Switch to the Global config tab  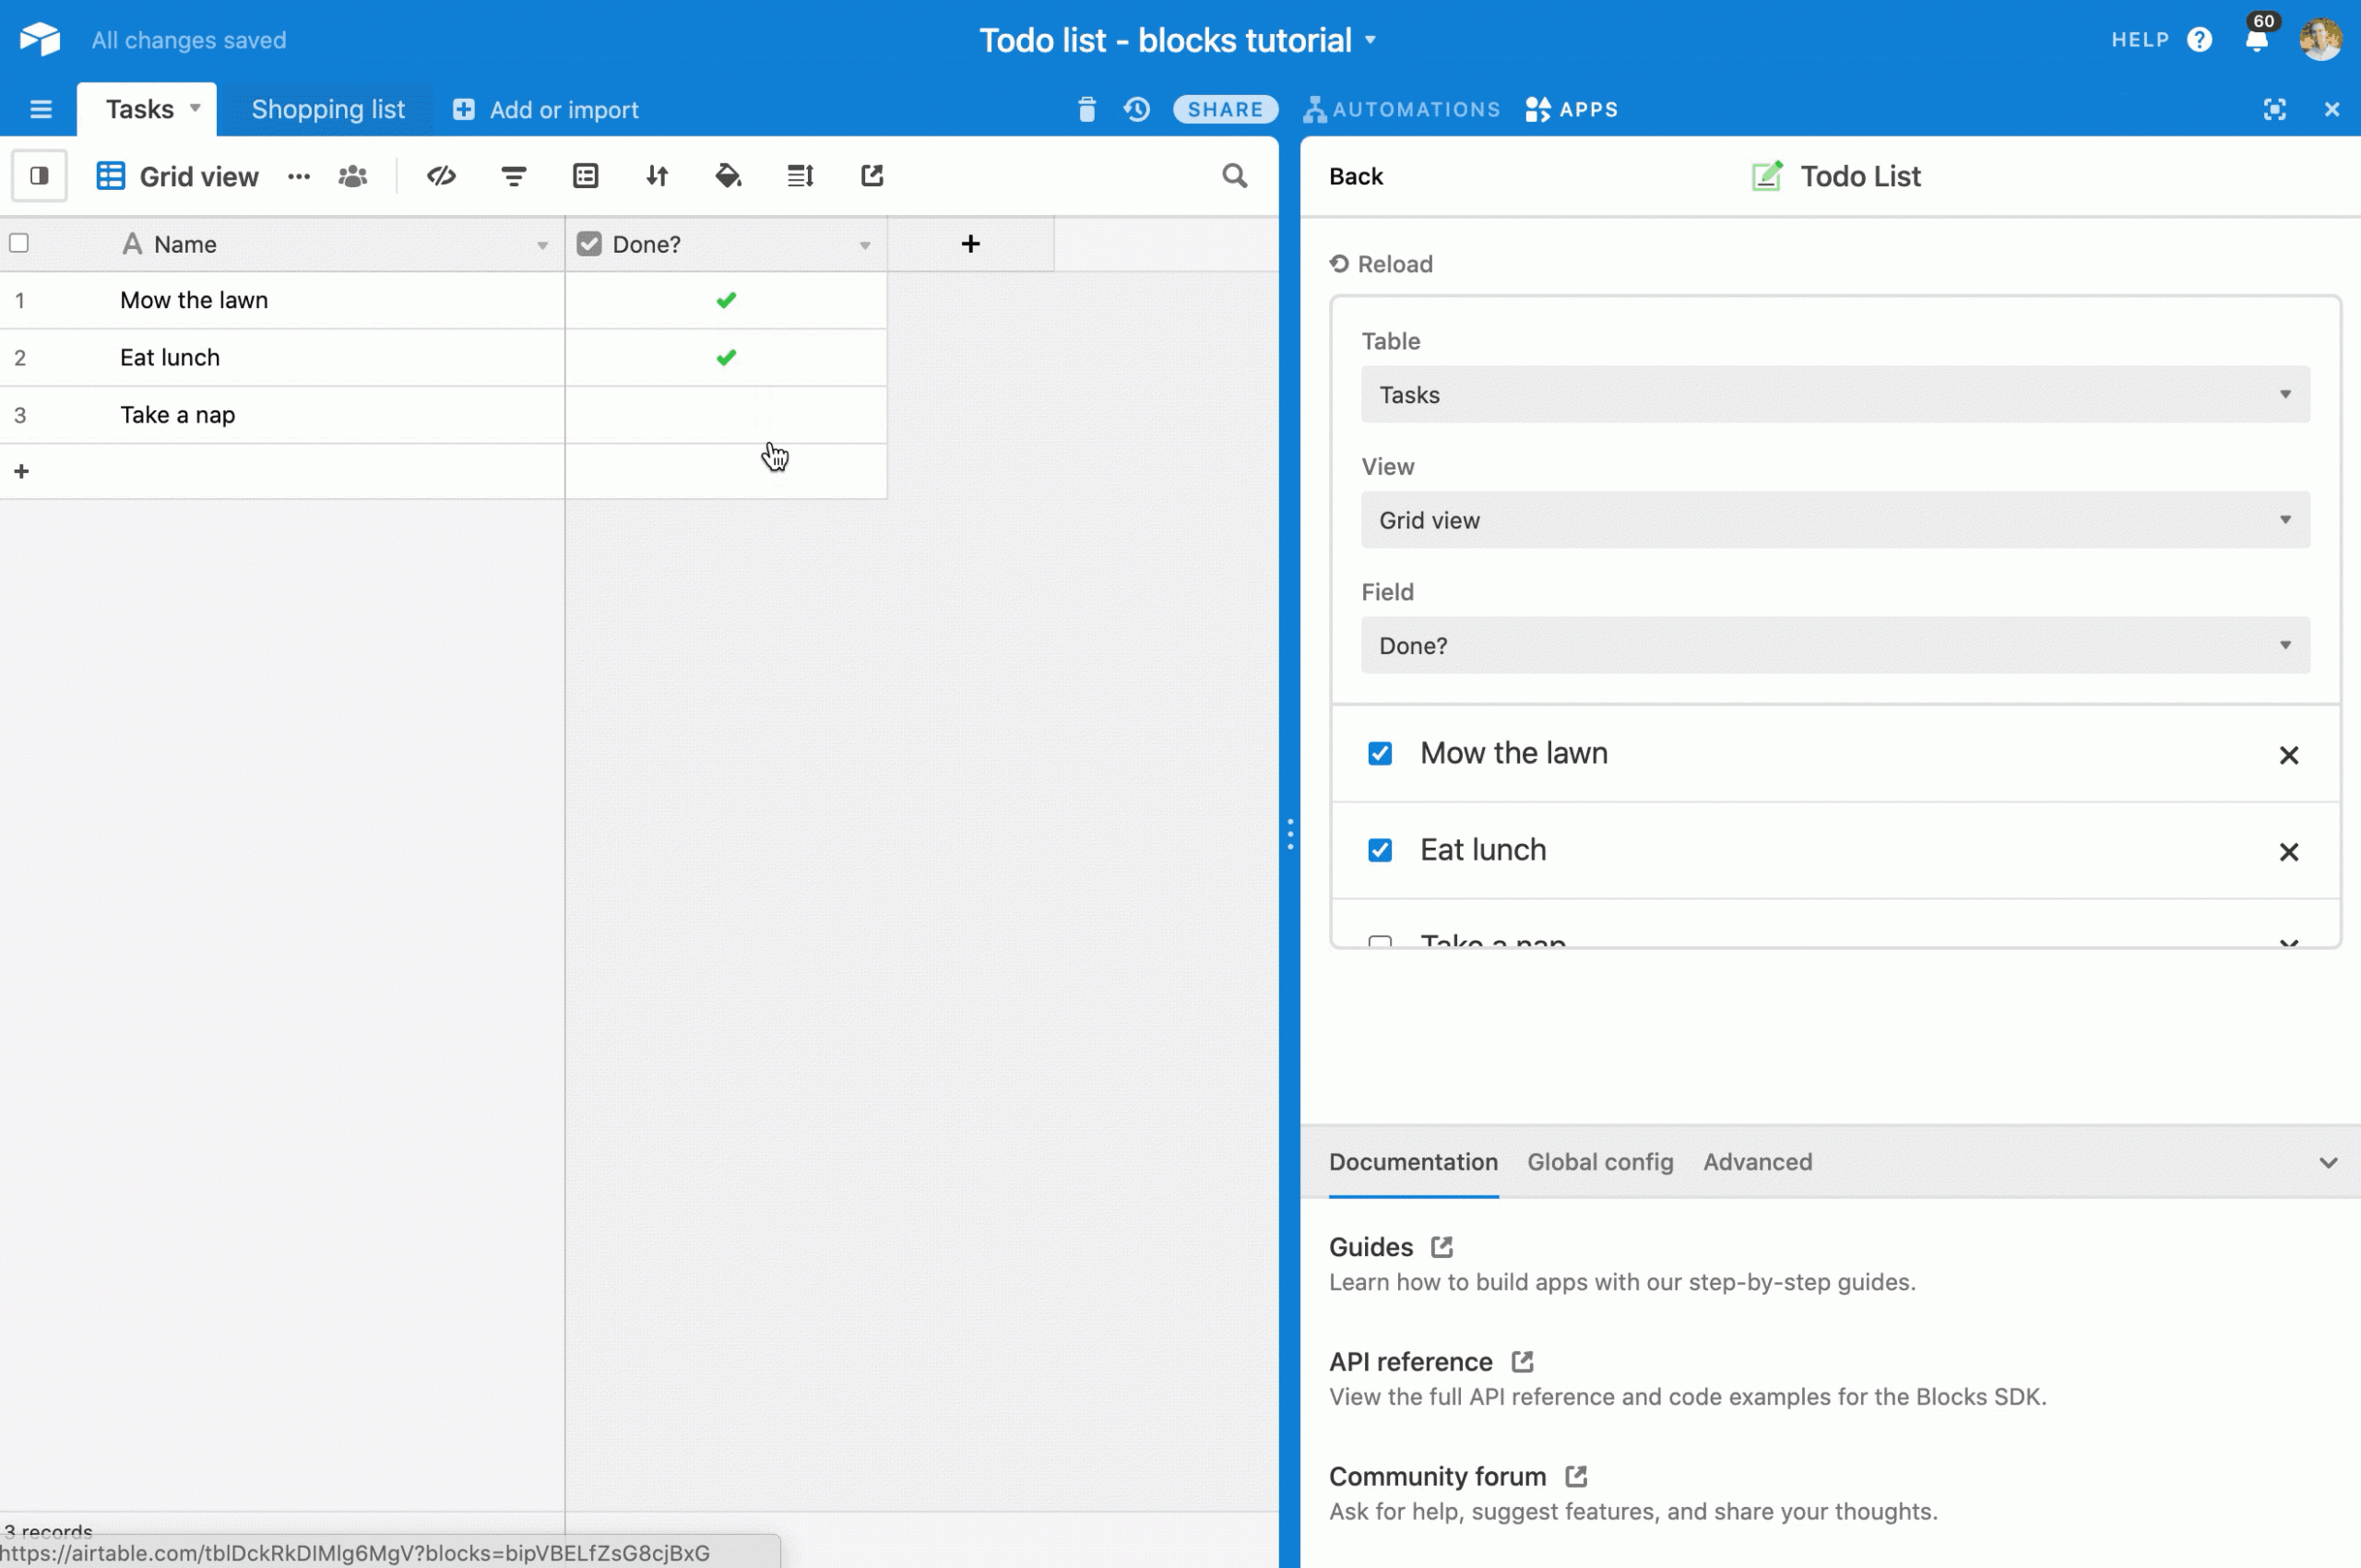coord(1599,1162)
